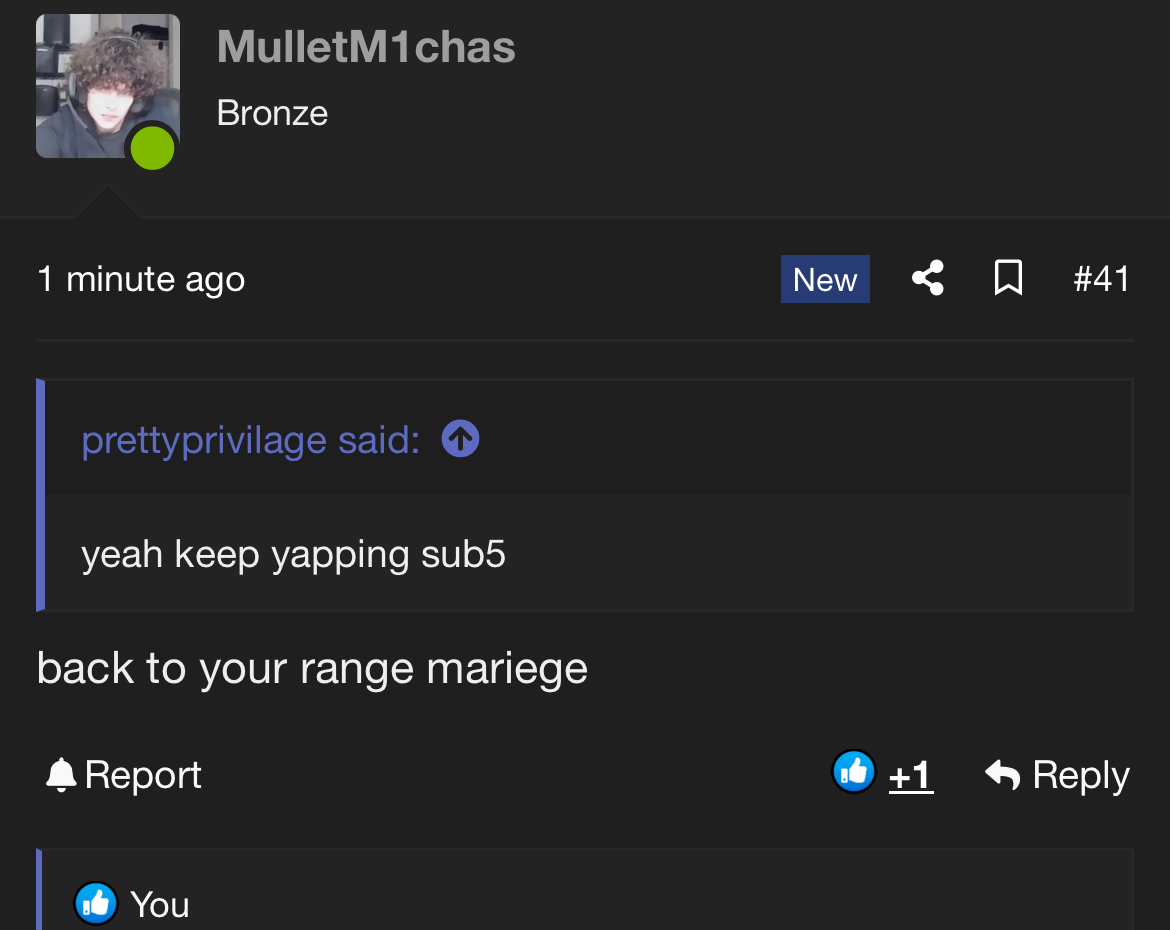Click the "1 minute ago" timestamp
Image resolution: width=1170 pixels, height=930 pixels.
tap(141, 279)
